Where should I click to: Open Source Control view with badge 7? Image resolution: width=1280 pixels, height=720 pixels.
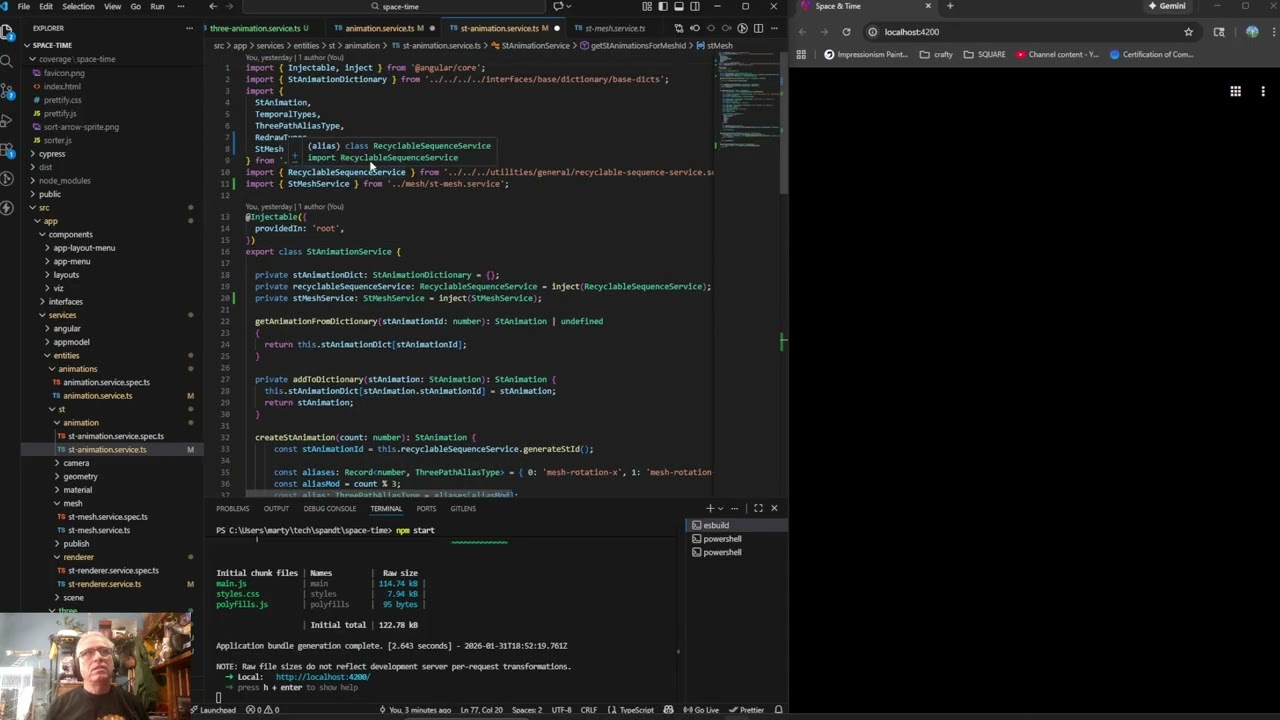coord(6,93)
